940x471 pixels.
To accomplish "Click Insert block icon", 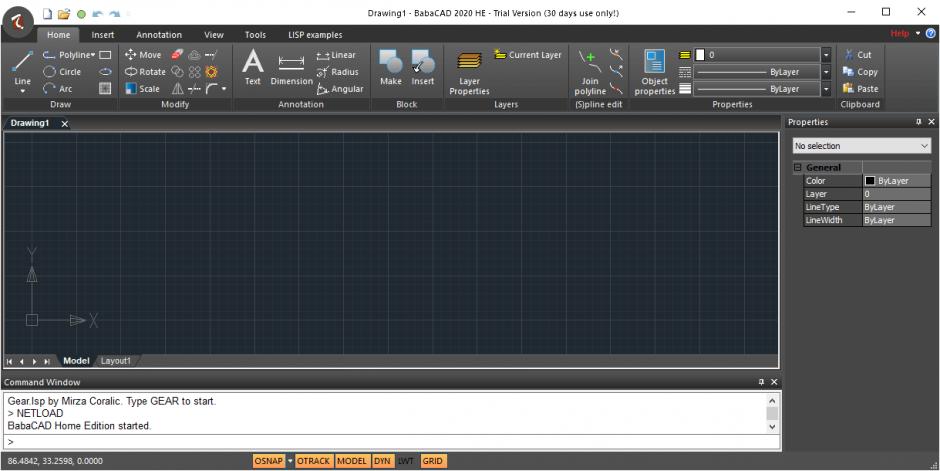I will point(423,67).
